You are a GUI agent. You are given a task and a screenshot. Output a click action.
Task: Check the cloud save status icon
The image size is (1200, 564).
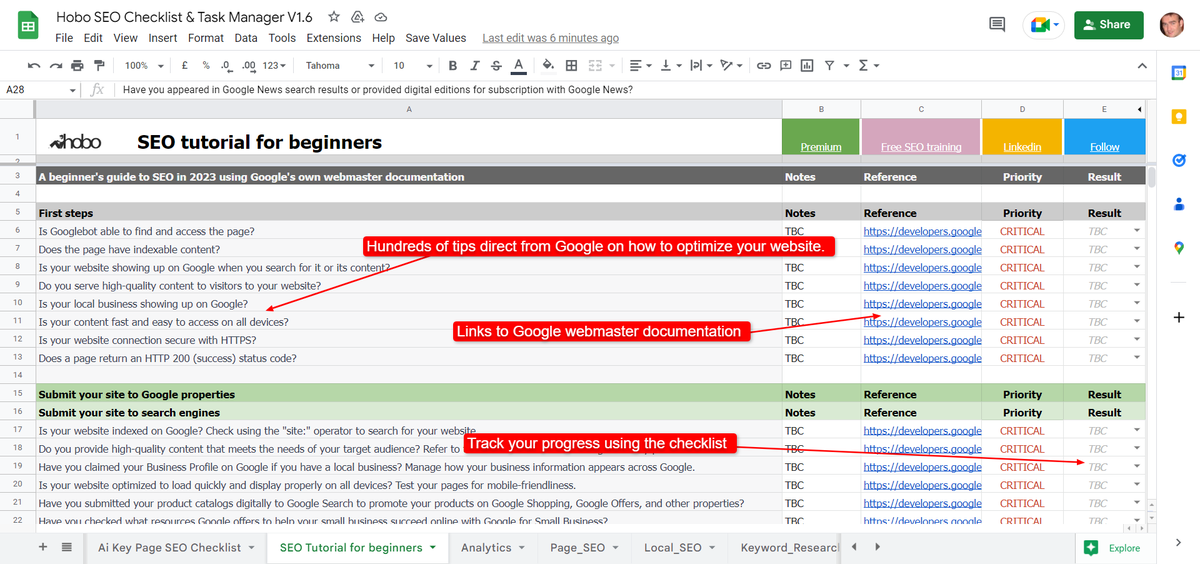point(380,17)
